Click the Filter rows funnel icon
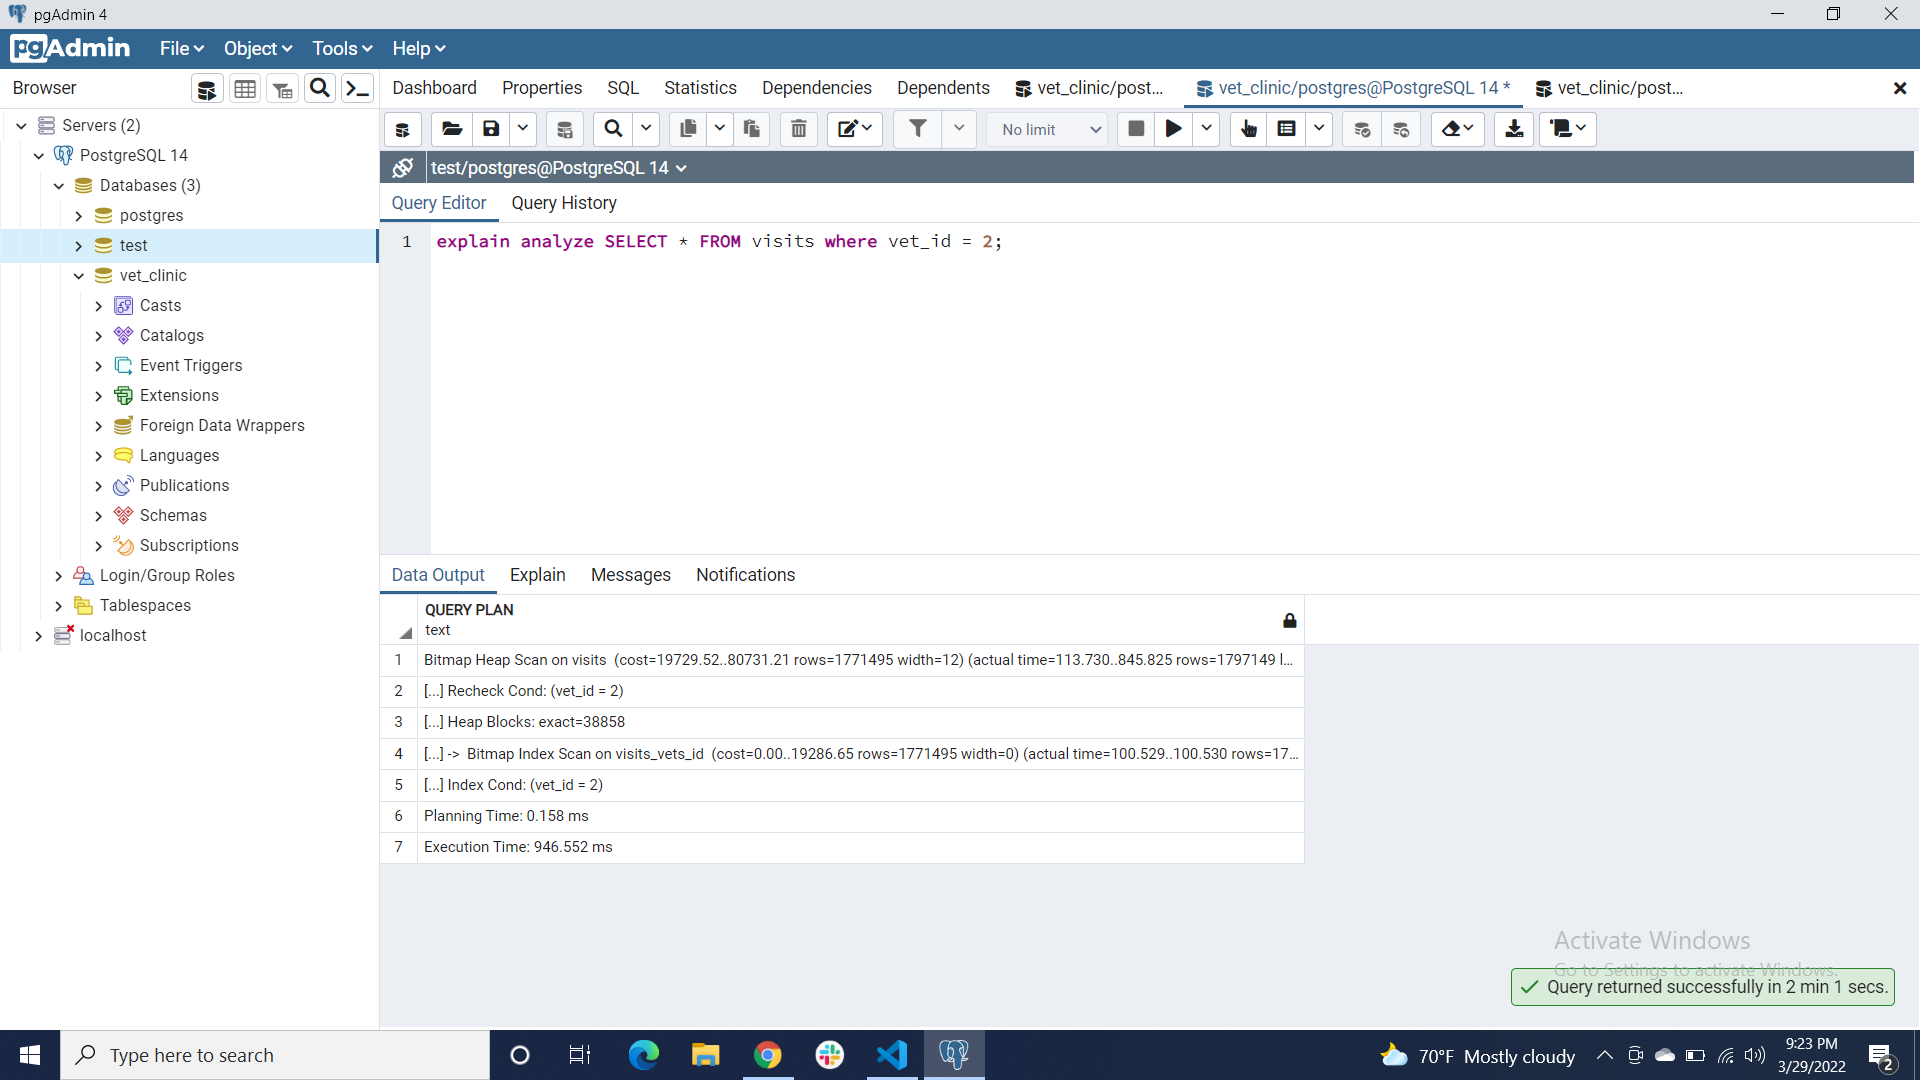The width and height of the screenshot is (1920, 1080). [x=917, y=129]
